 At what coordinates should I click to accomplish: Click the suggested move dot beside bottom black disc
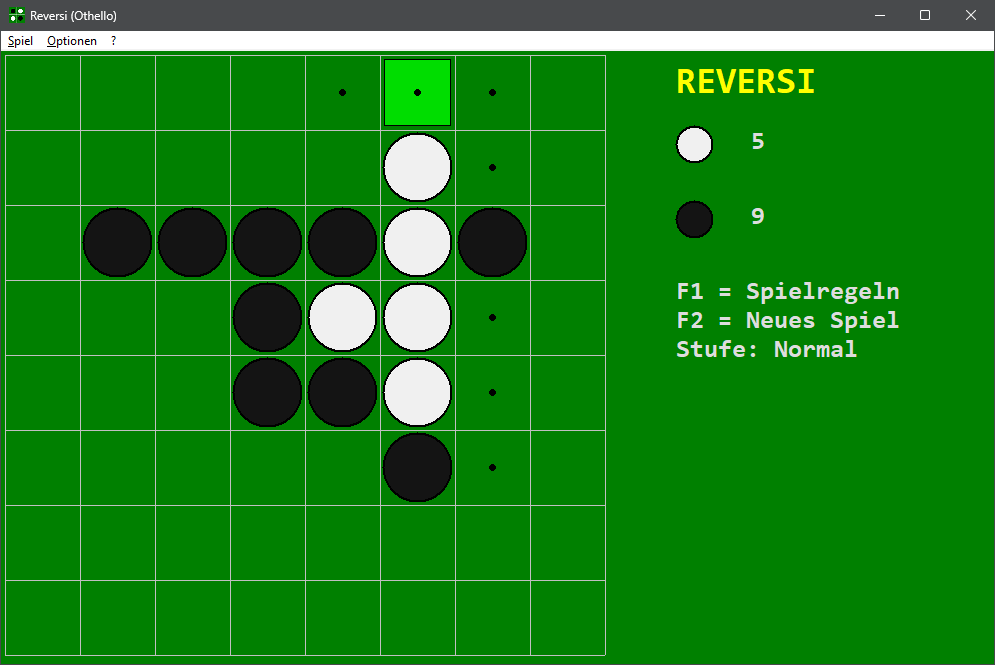pyautogui.click(x=492, y=467)
